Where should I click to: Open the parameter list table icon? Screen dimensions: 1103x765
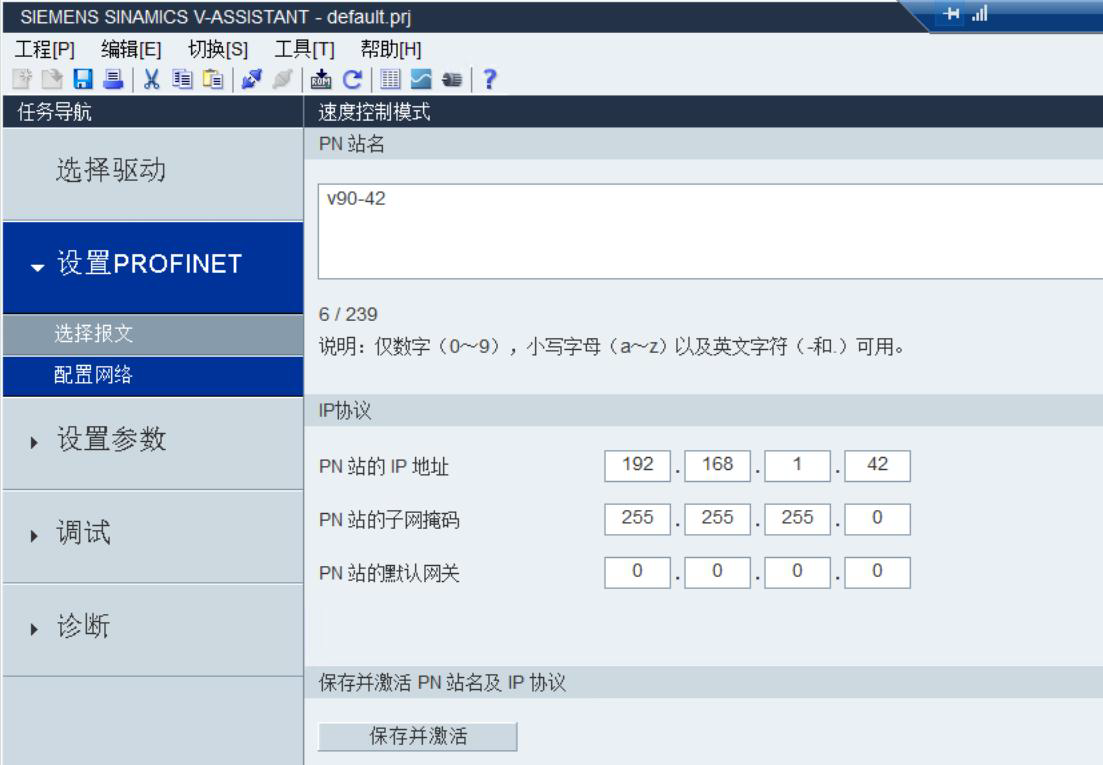click(x=390, y=79)
